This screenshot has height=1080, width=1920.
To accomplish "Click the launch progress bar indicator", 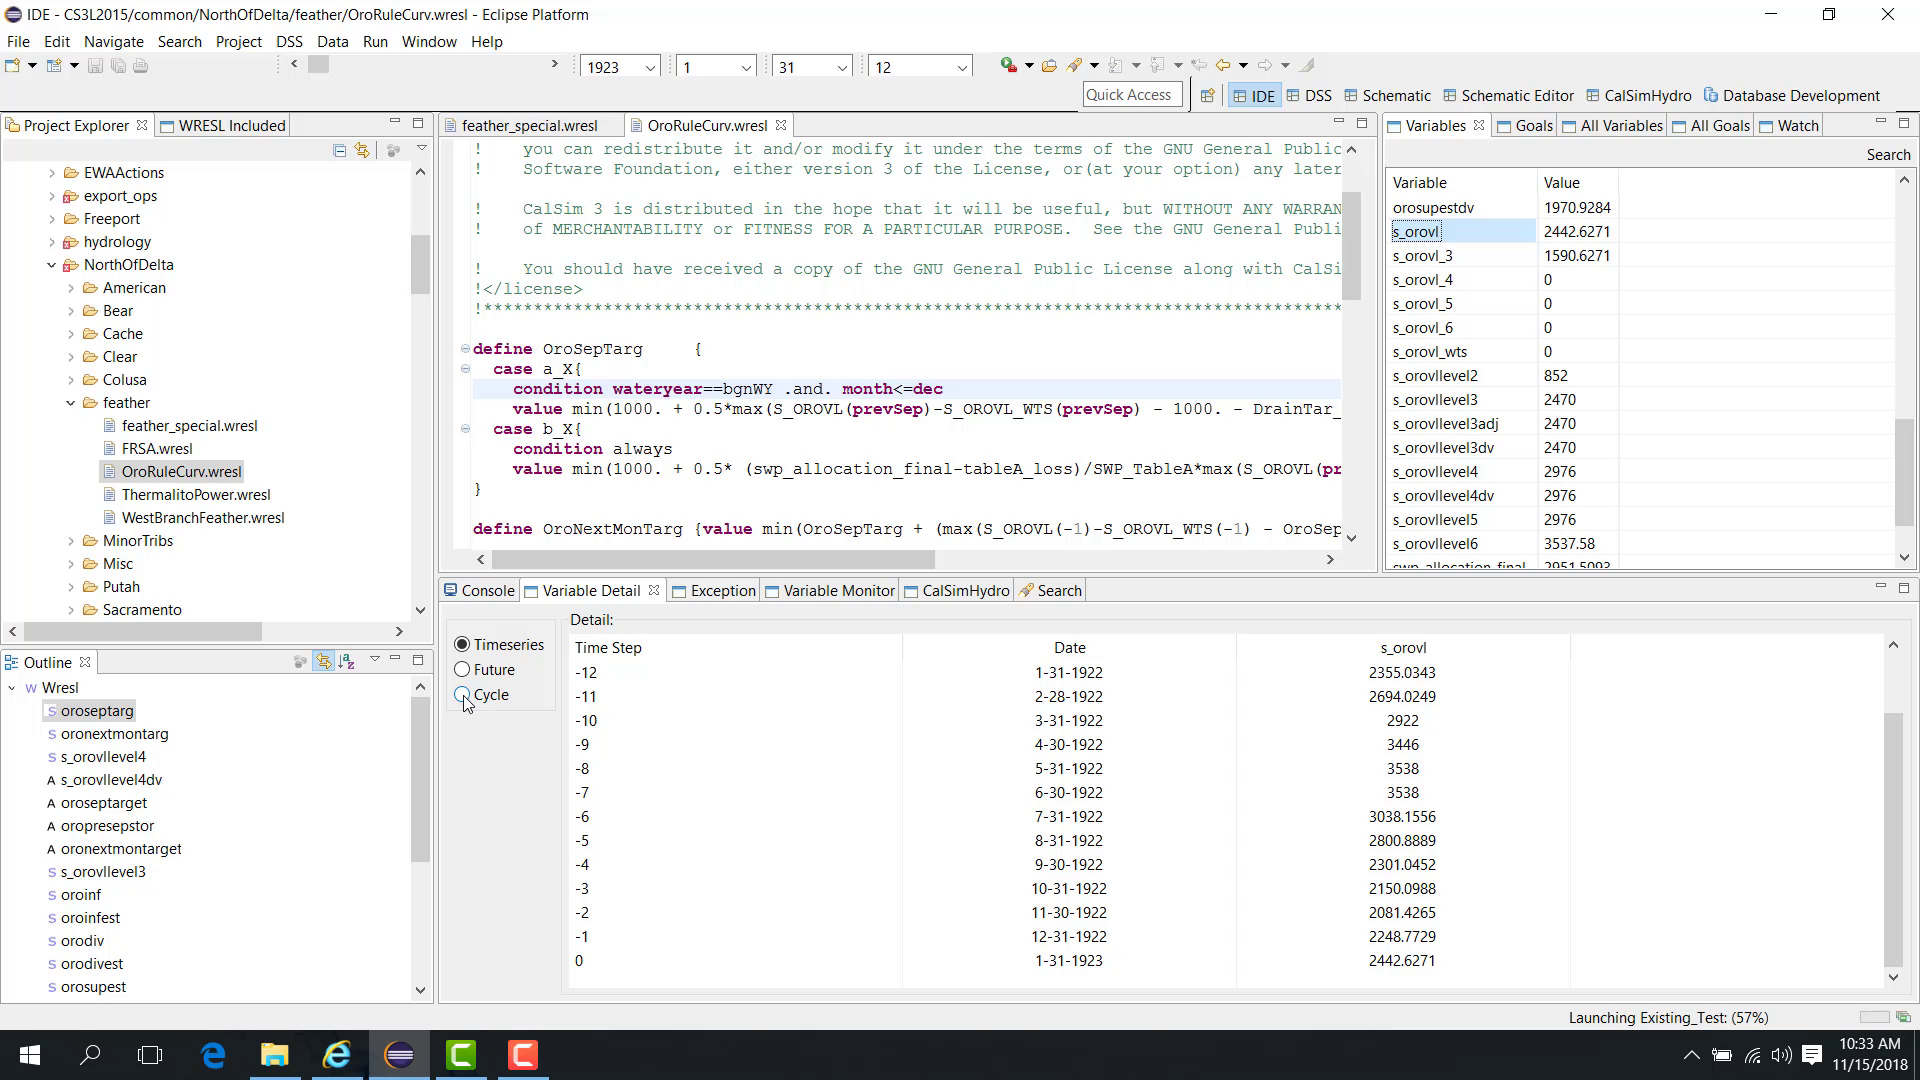I will coord(1875,1017).
